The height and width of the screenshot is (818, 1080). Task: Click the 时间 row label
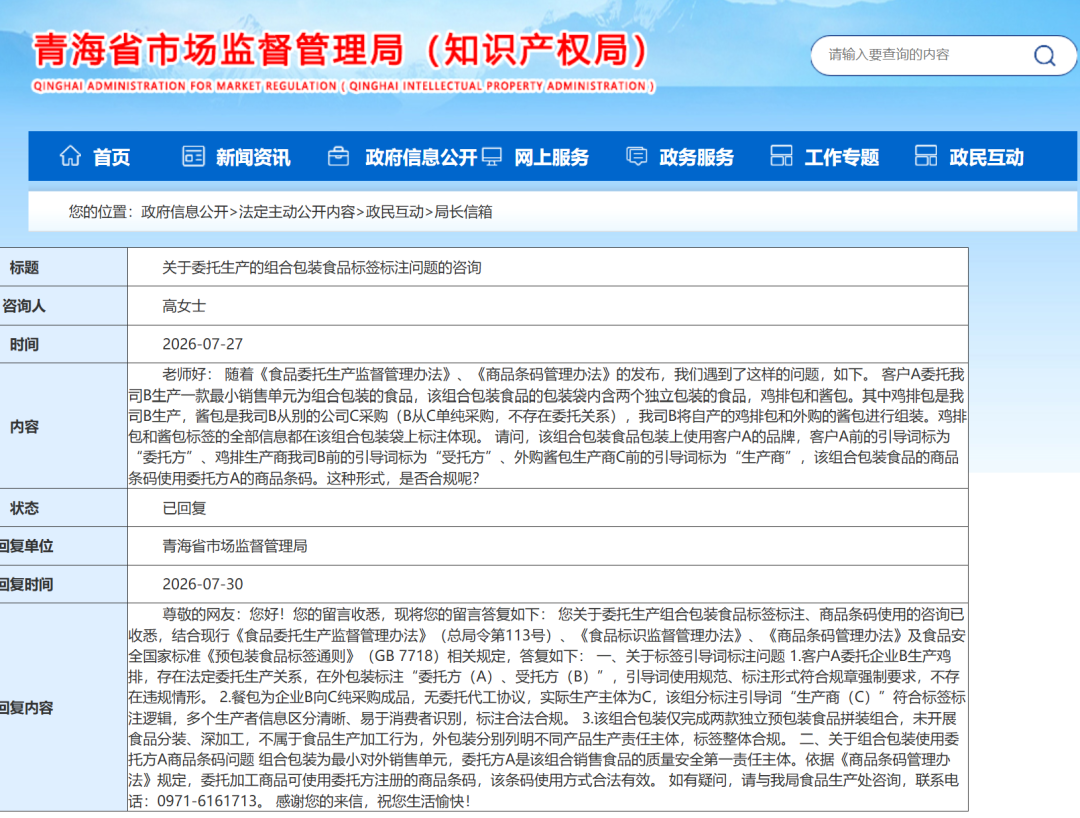point(24,344)
